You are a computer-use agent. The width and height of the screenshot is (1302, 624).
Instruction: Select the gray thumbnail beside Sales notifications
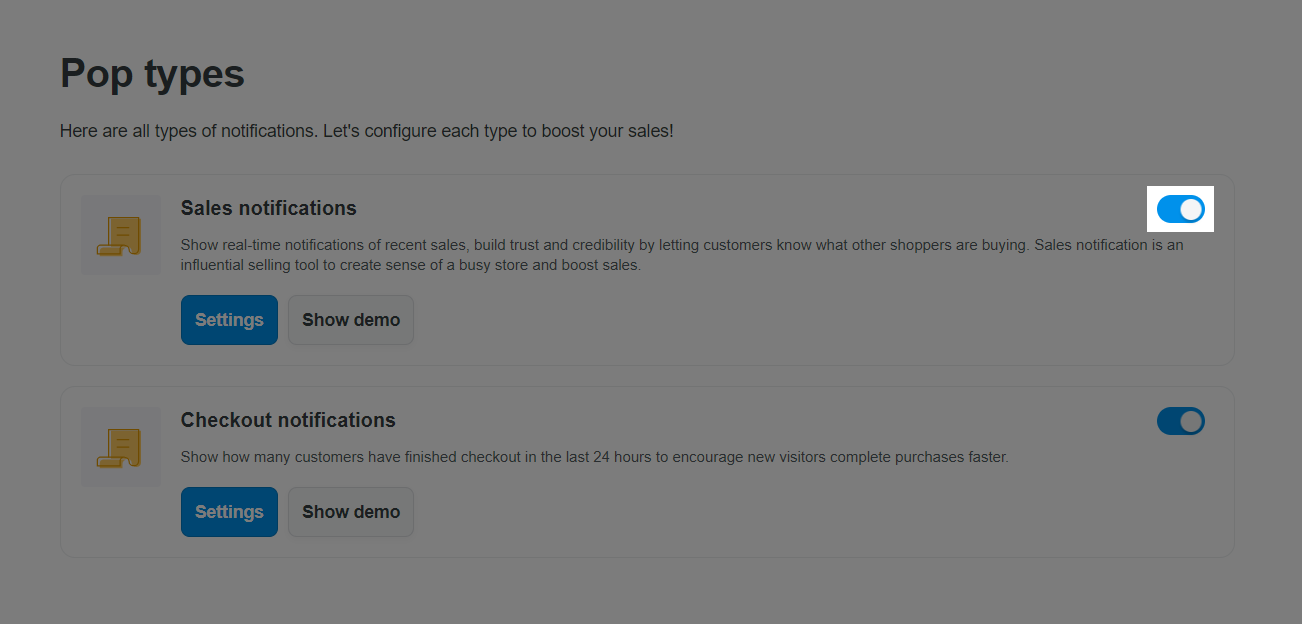(x=121, y=234)
